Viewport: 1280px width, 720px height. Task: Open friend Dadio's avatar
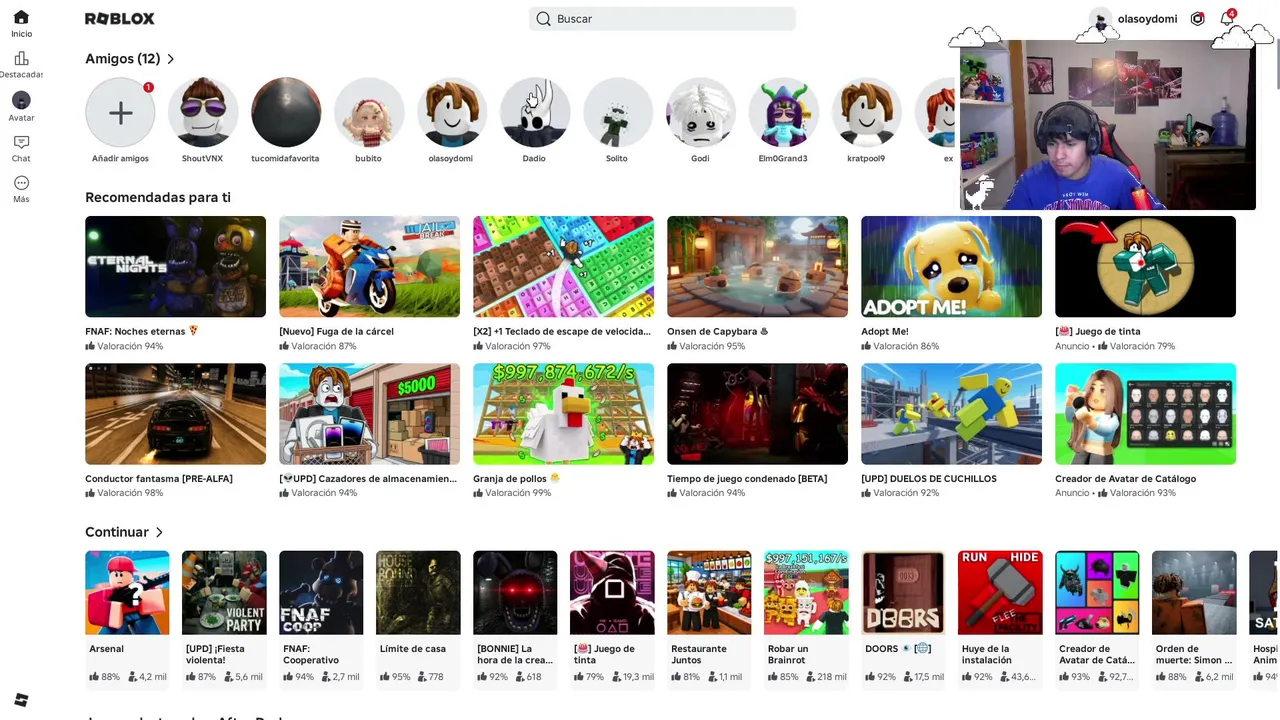pyautogui.click(x=535, y=113)
